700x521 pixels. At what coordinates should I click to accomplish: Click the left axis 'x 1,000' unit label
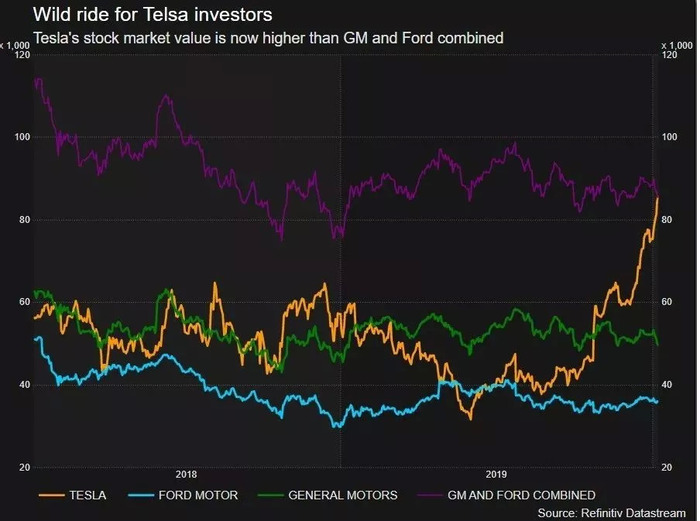[15, 46]
